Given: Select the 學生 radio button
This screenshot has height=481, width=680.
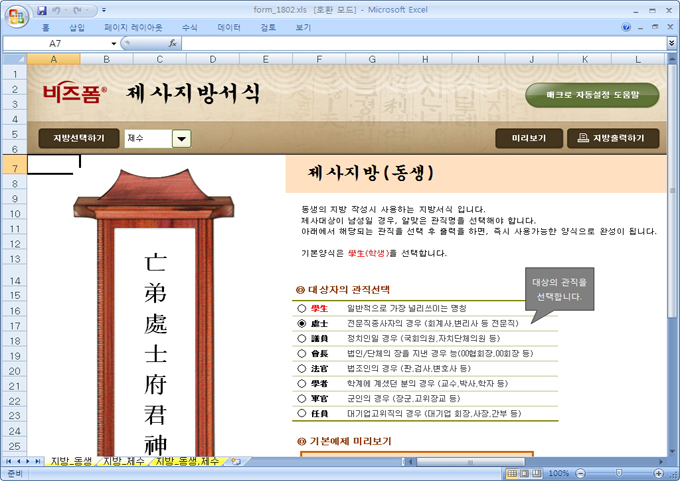Looking at the screenshot, I should pos(302,308).
